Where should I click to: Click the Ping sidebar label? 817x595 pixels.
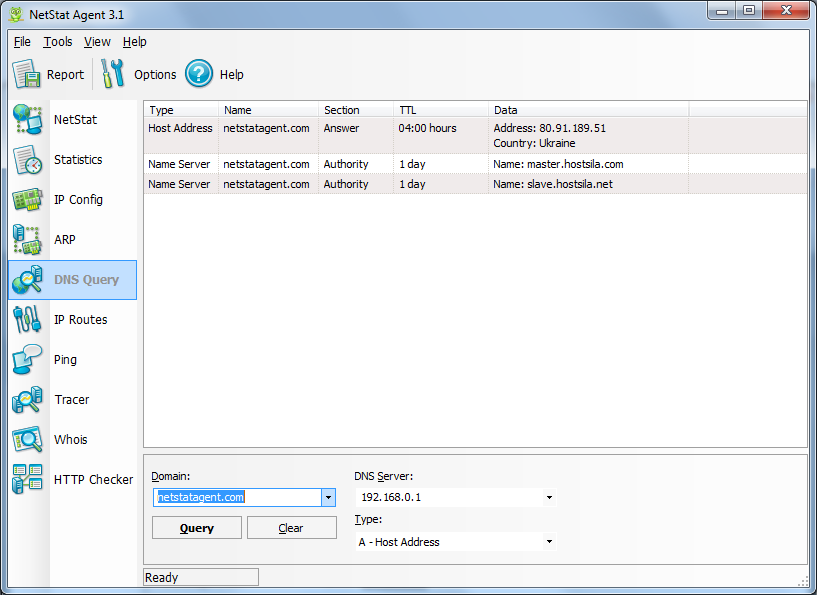pyautogui.click(x=65, y=360)
